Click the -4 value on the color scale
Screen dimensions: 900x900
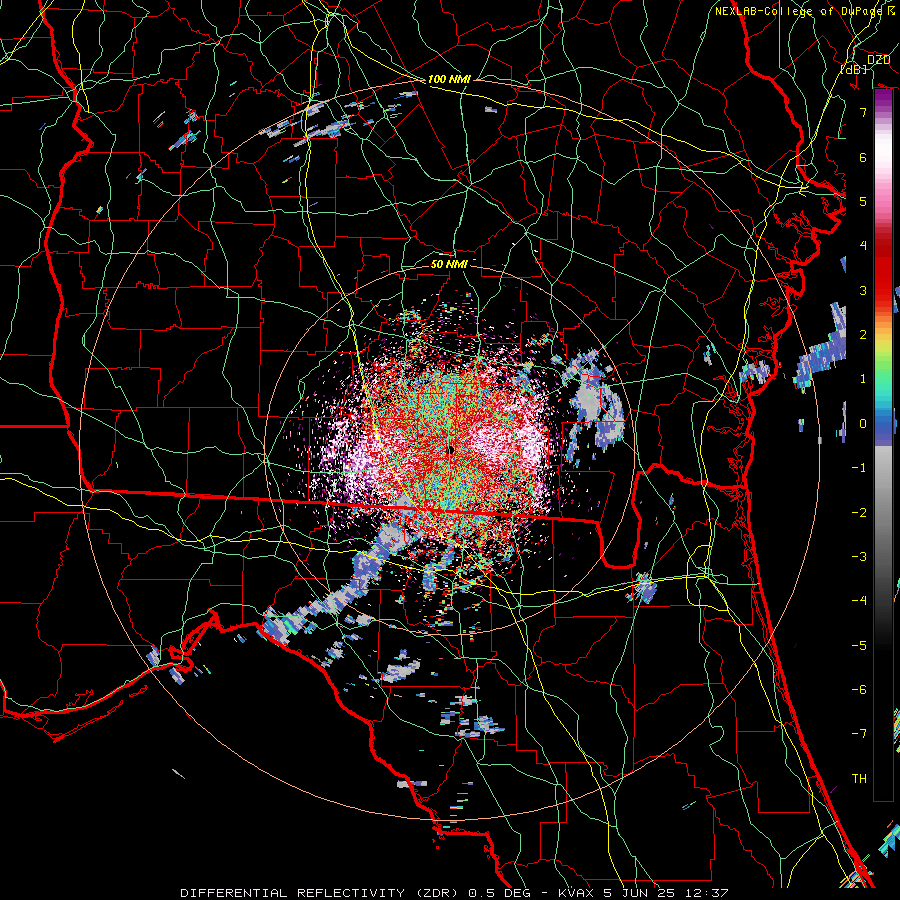pyautogui.click(x=859, y=601)
